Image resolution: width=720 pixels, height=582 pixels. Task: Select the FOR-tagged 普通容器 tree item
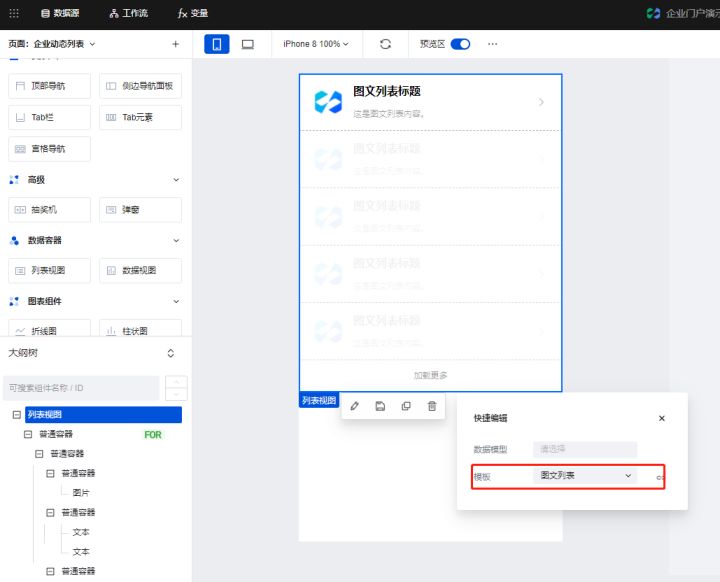(x=56, y=434)
